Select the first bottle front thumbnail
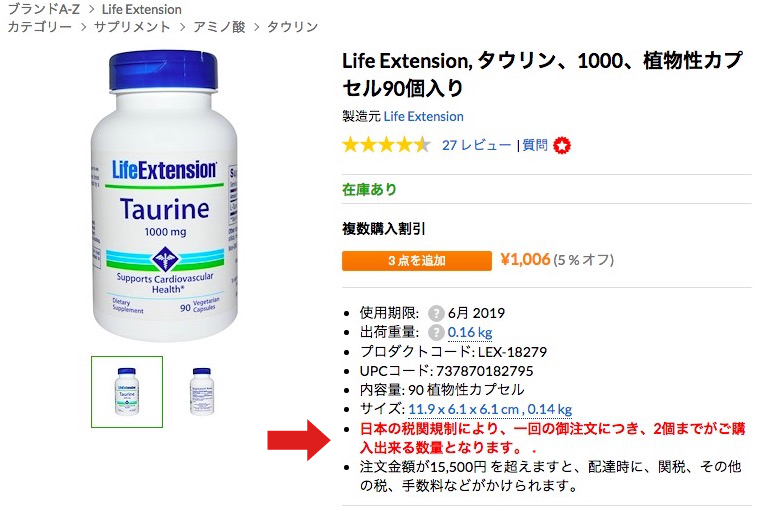The width and height of the screenshot is (760, 511). tap(127, 392)
